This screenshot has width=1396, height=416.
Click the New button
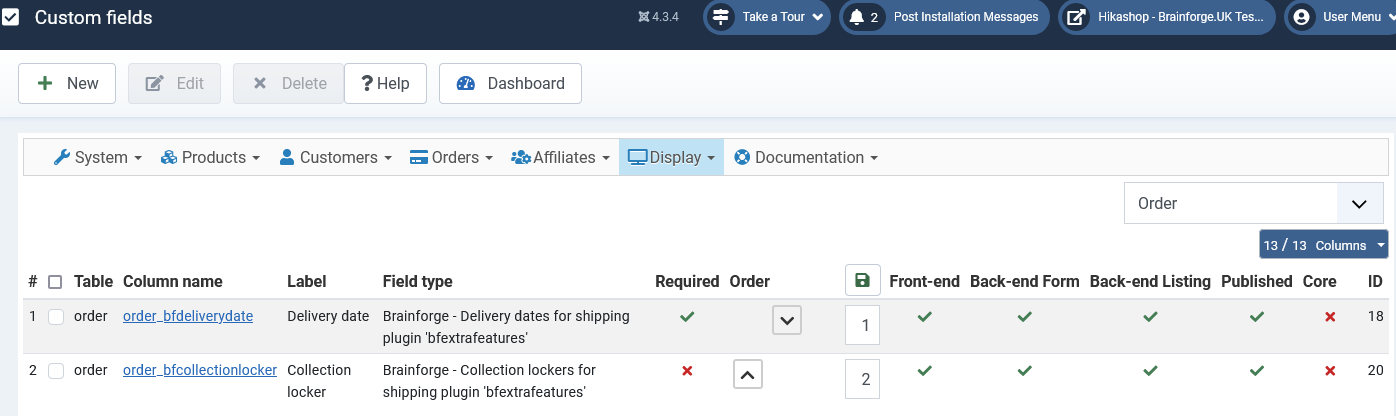67,84
